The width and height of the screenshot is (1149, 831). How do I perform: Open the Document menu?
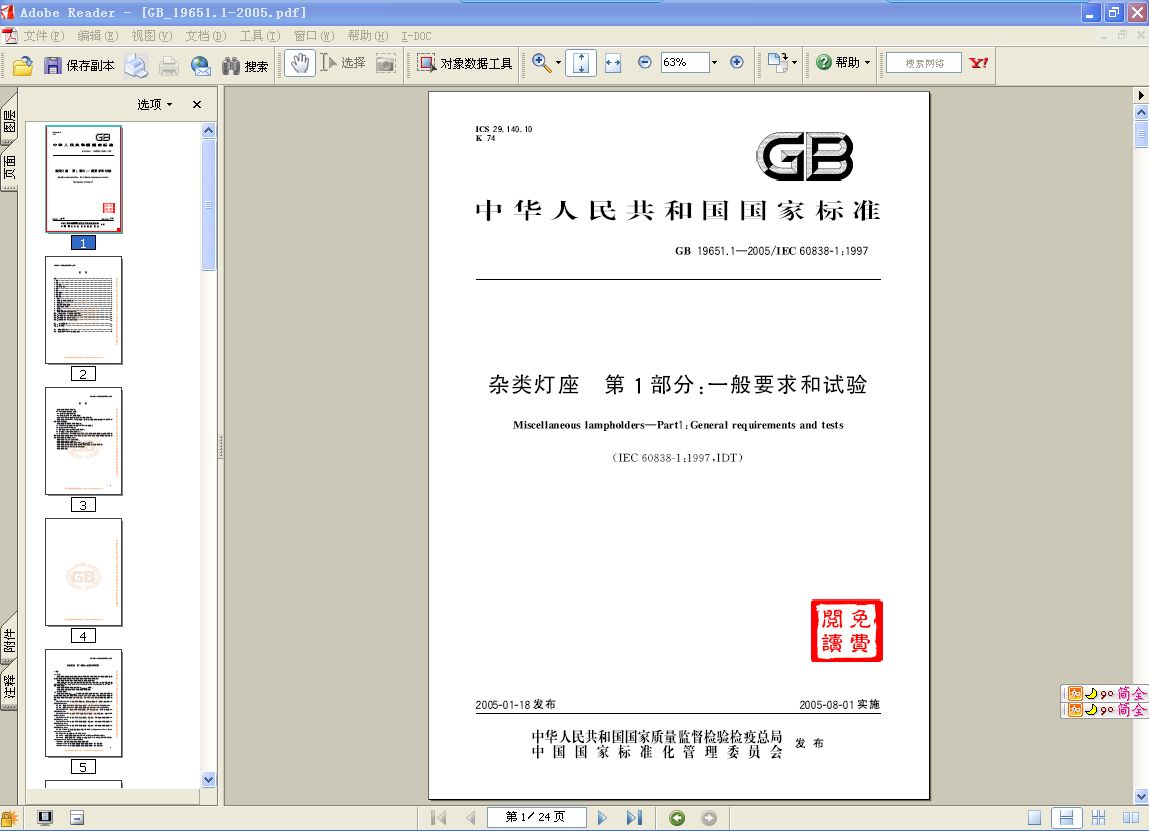tap(205, 35)
